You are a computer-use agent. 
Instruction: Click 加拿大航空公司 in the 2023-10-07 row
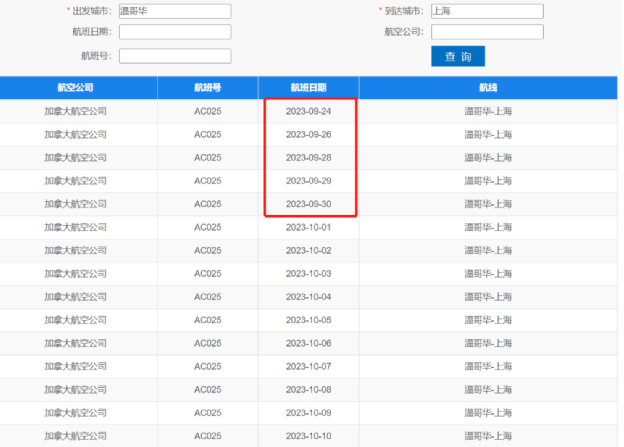tap(75, 366)
